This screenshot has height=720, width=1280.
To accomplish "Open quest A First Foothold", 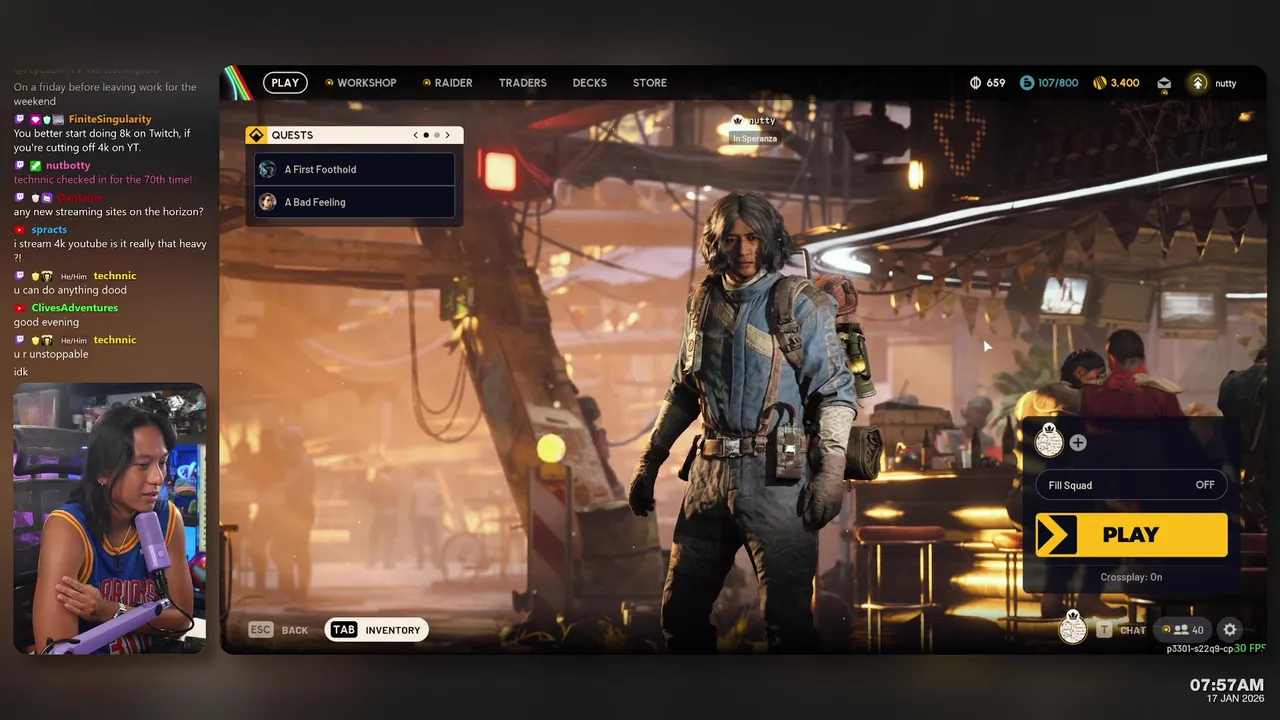I will 354,169.
